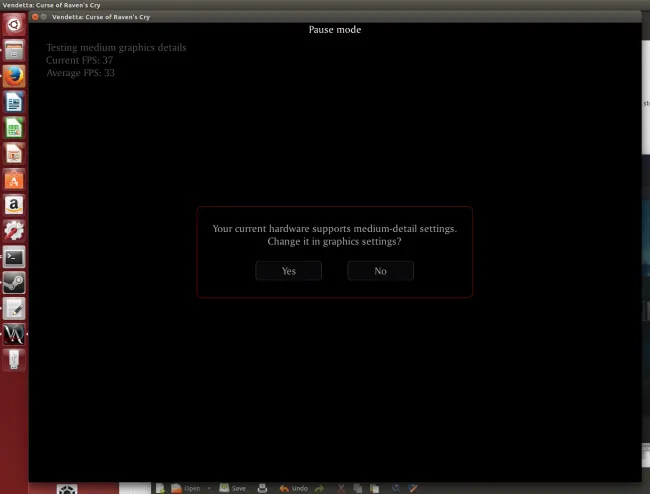This screenshot has width=650, height=494.
Task: Switch to Steam in launcher
Action: coord(14,283)
